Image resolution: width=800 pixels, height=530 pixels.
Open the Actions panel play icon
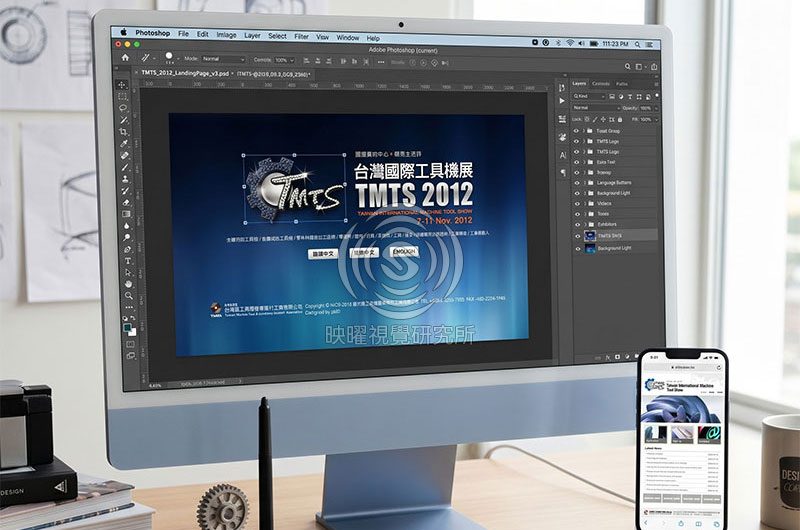[562, 101]
